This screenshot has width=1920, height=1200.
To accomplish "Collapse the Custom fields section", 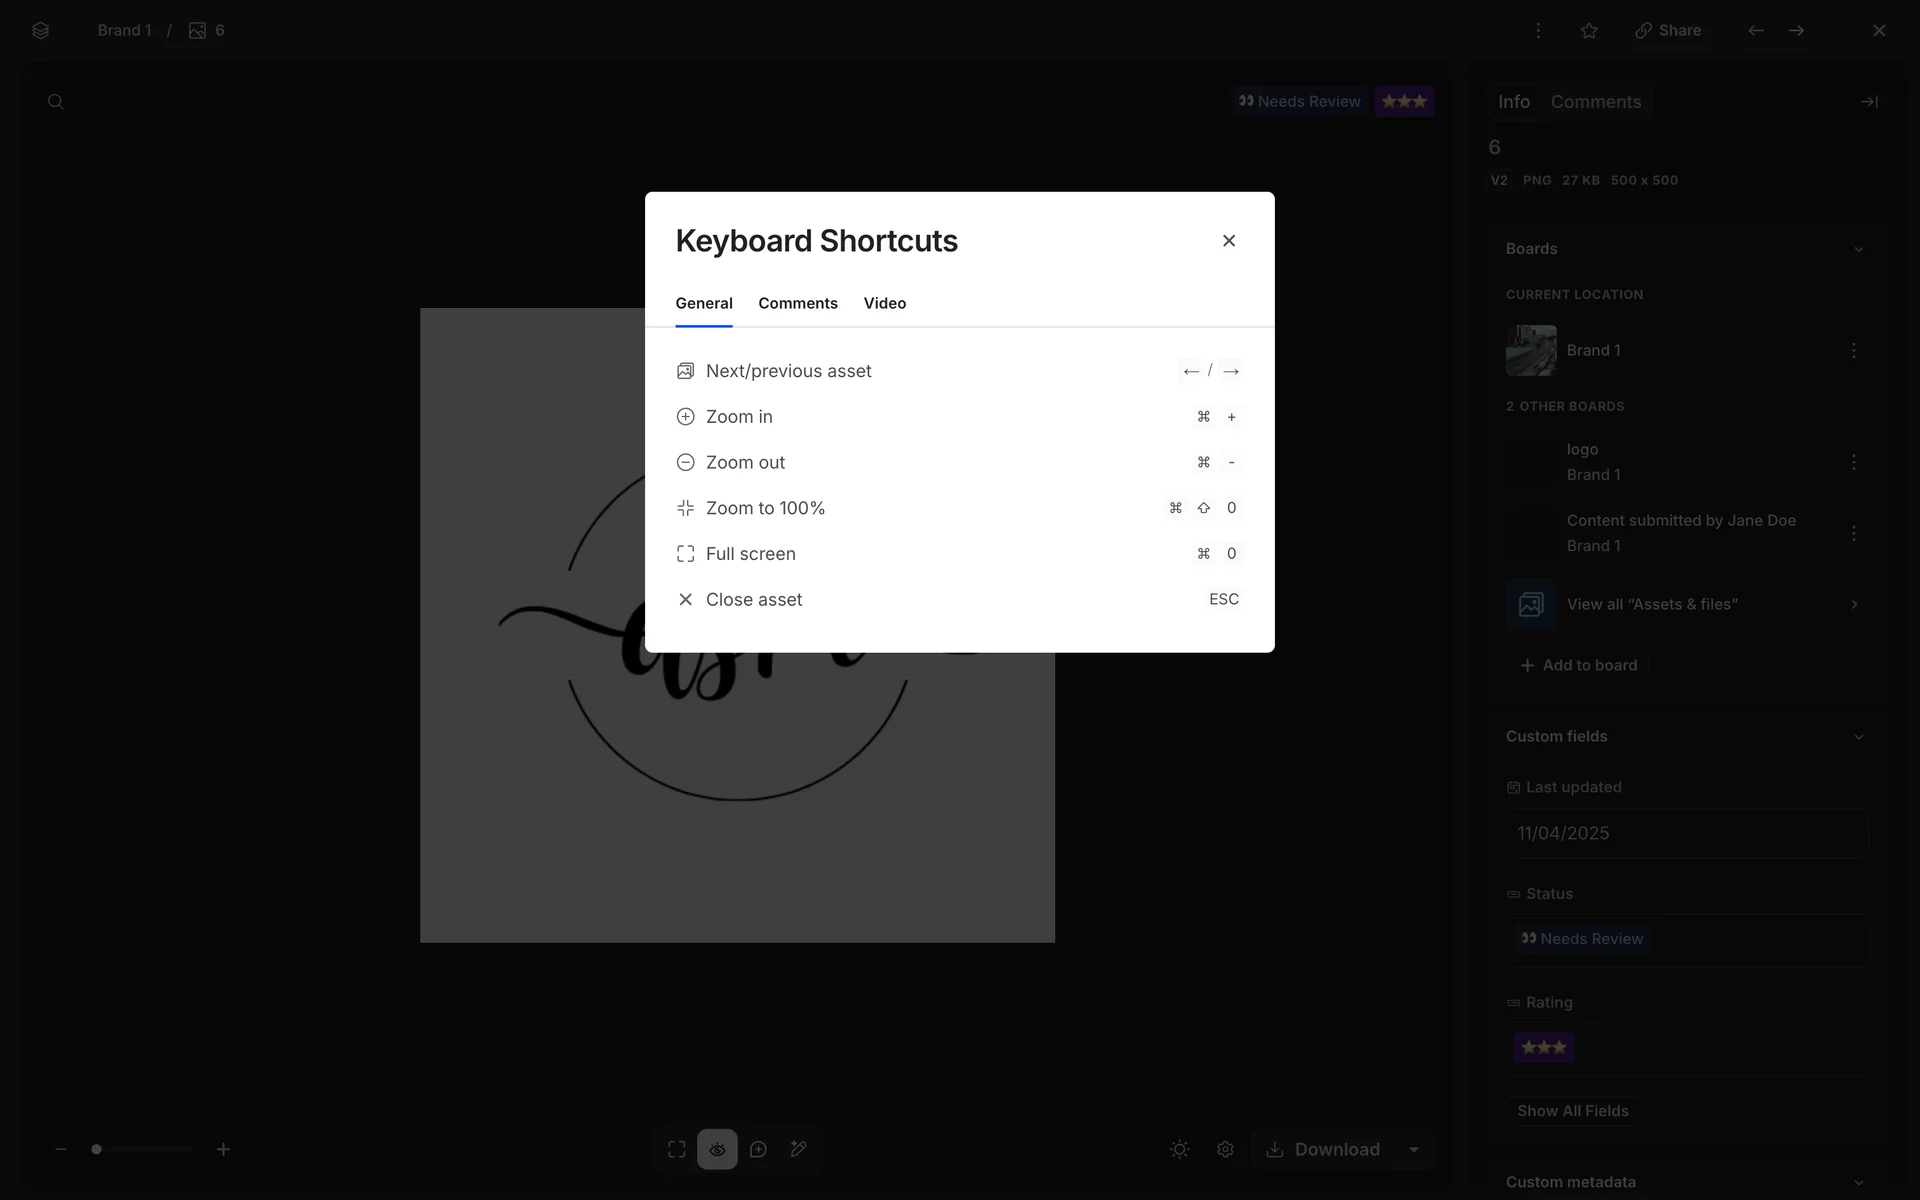I will click(1858, 737).
